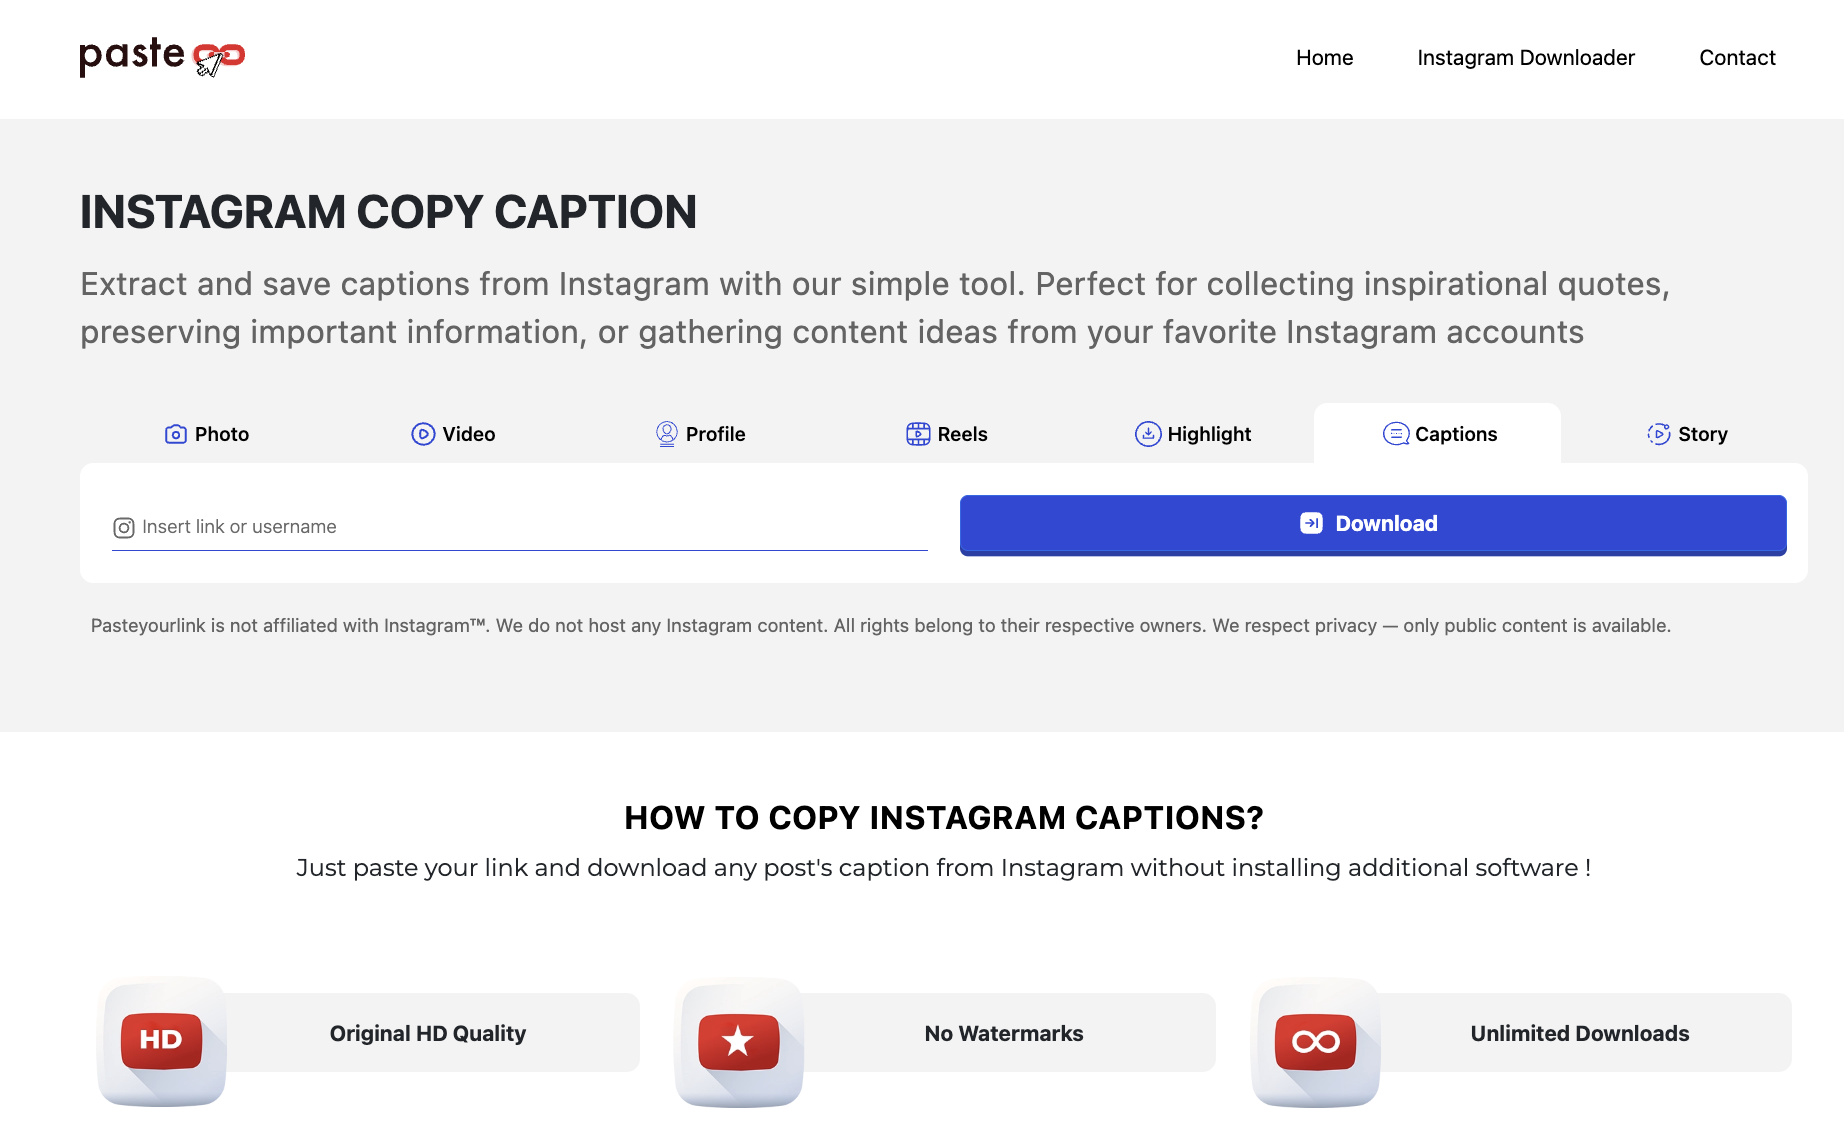Click the speech bubble icon beside Captions
1844x1130 pixels.
coord(1395,434)
